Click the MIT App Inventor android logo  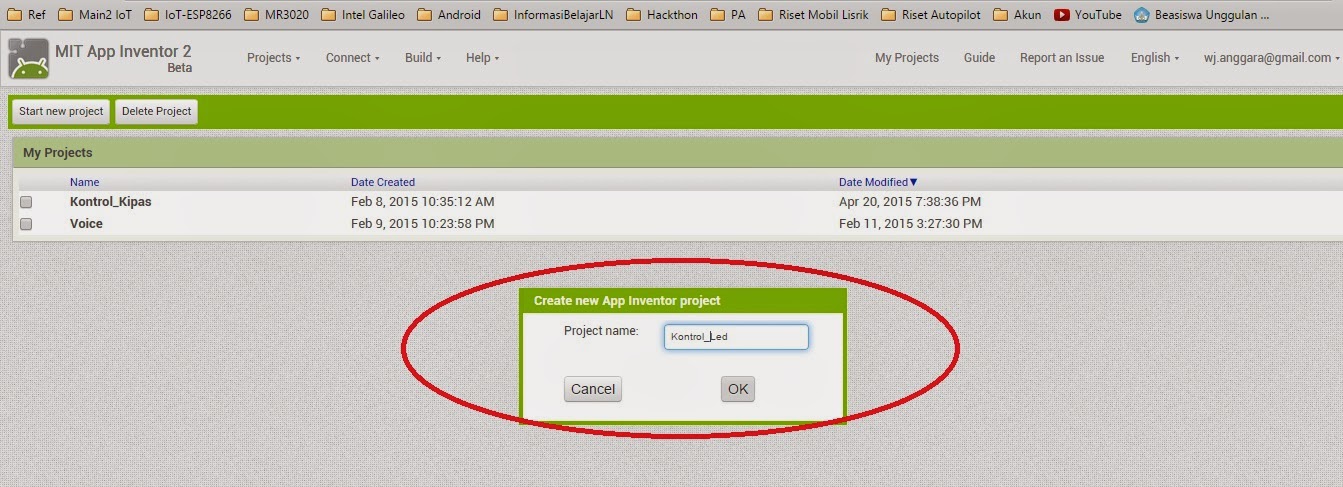click(29, 59)
